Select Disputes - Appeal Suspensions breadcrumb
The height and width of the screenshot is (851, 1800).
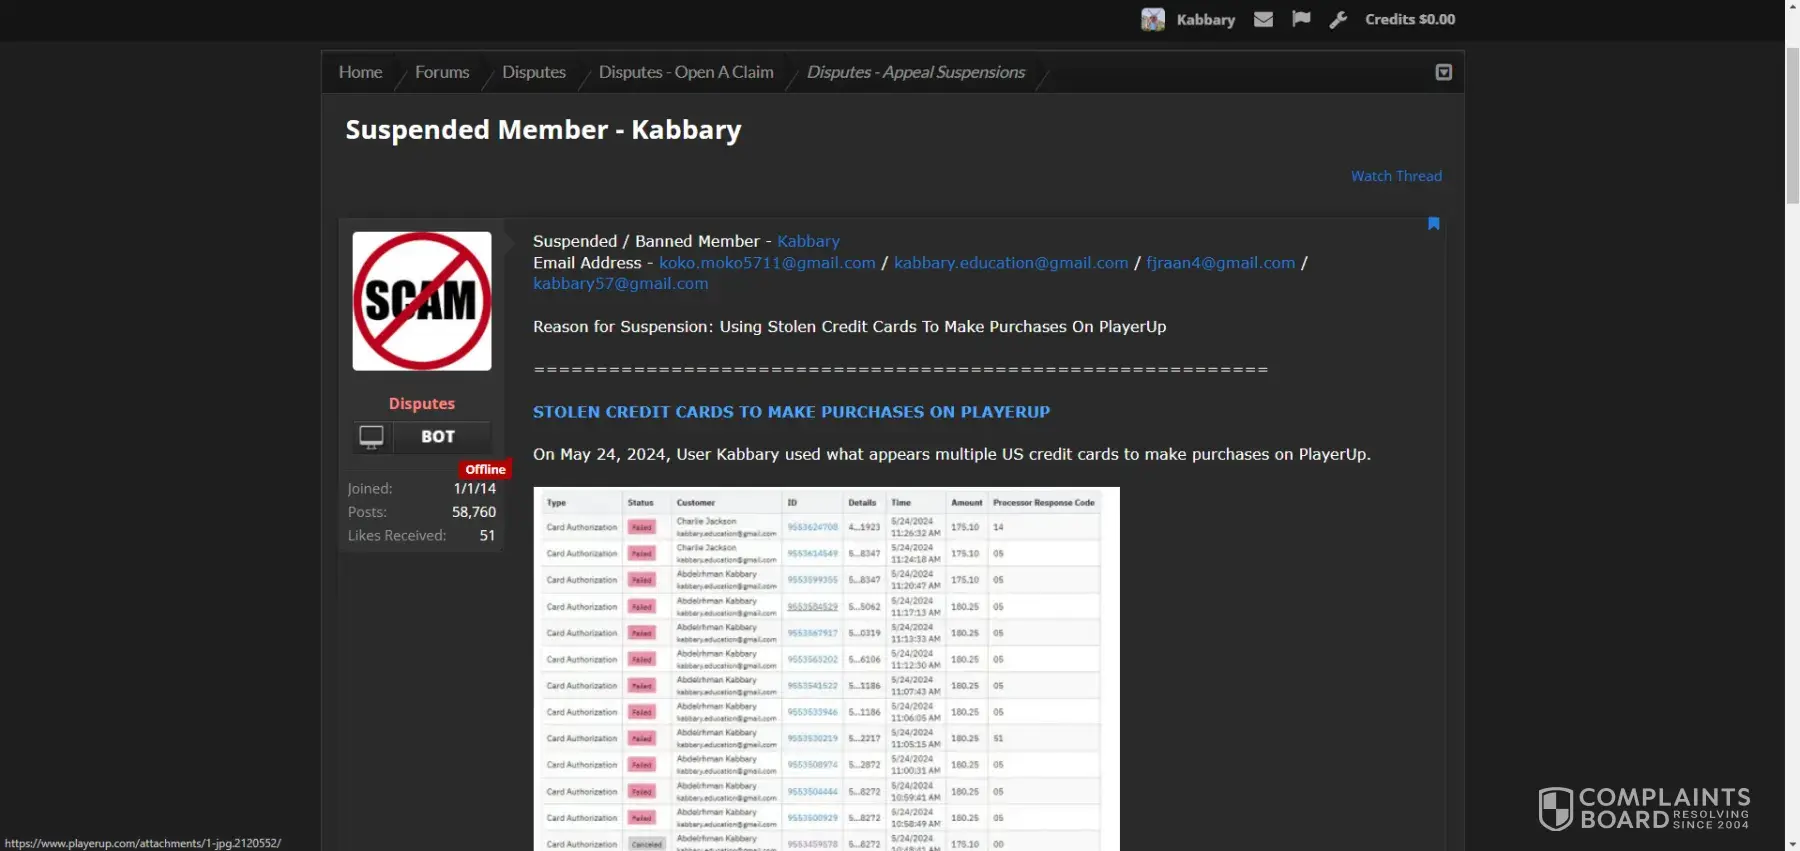pos(915,72)
